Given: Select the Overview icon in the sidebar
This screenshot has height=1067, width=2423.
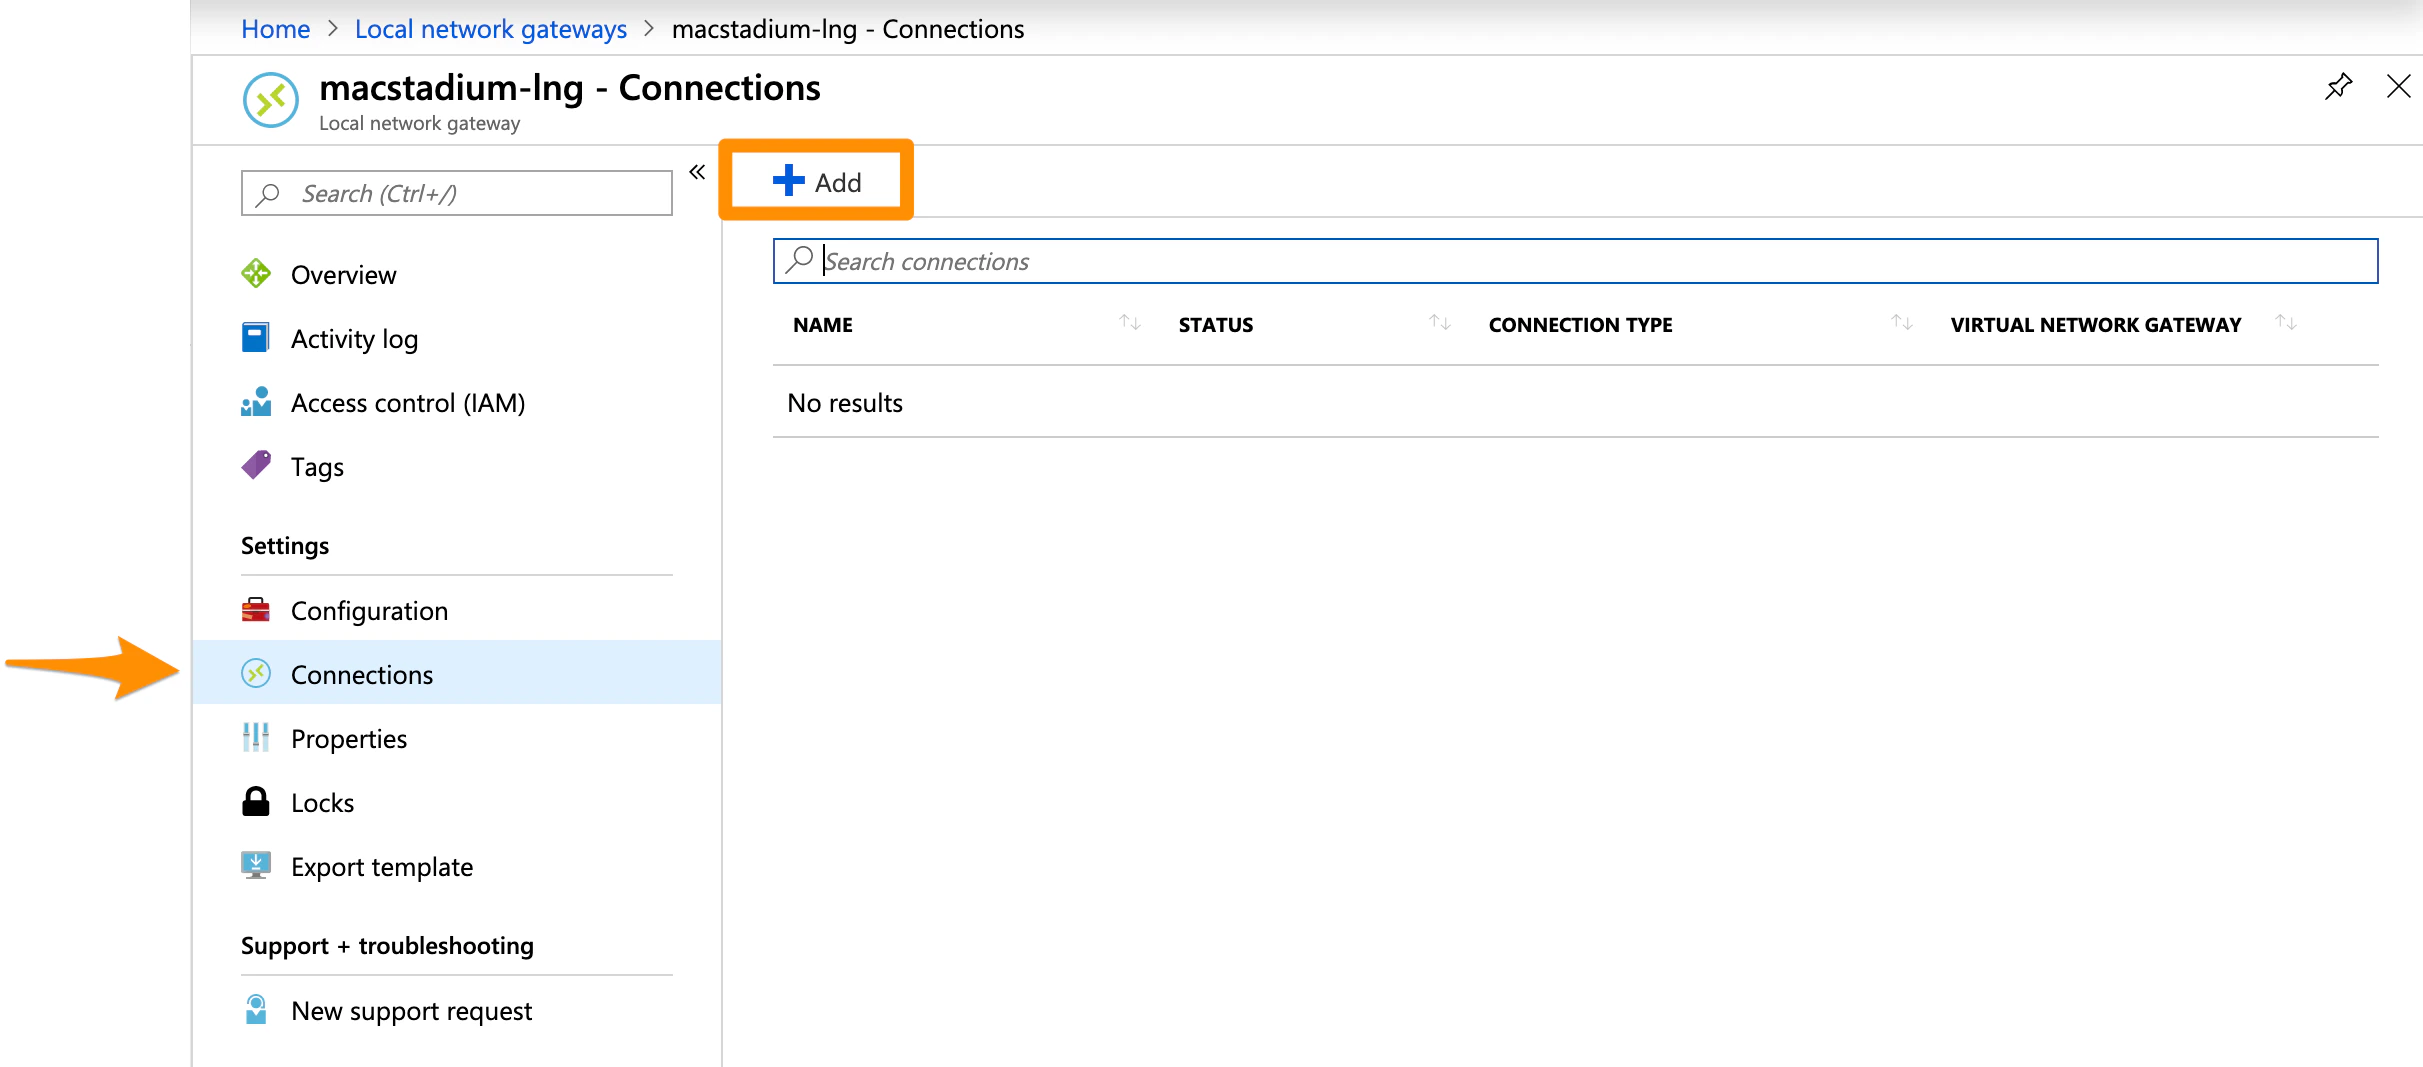Looking at the screenshot, I should (x=256, y=273).
